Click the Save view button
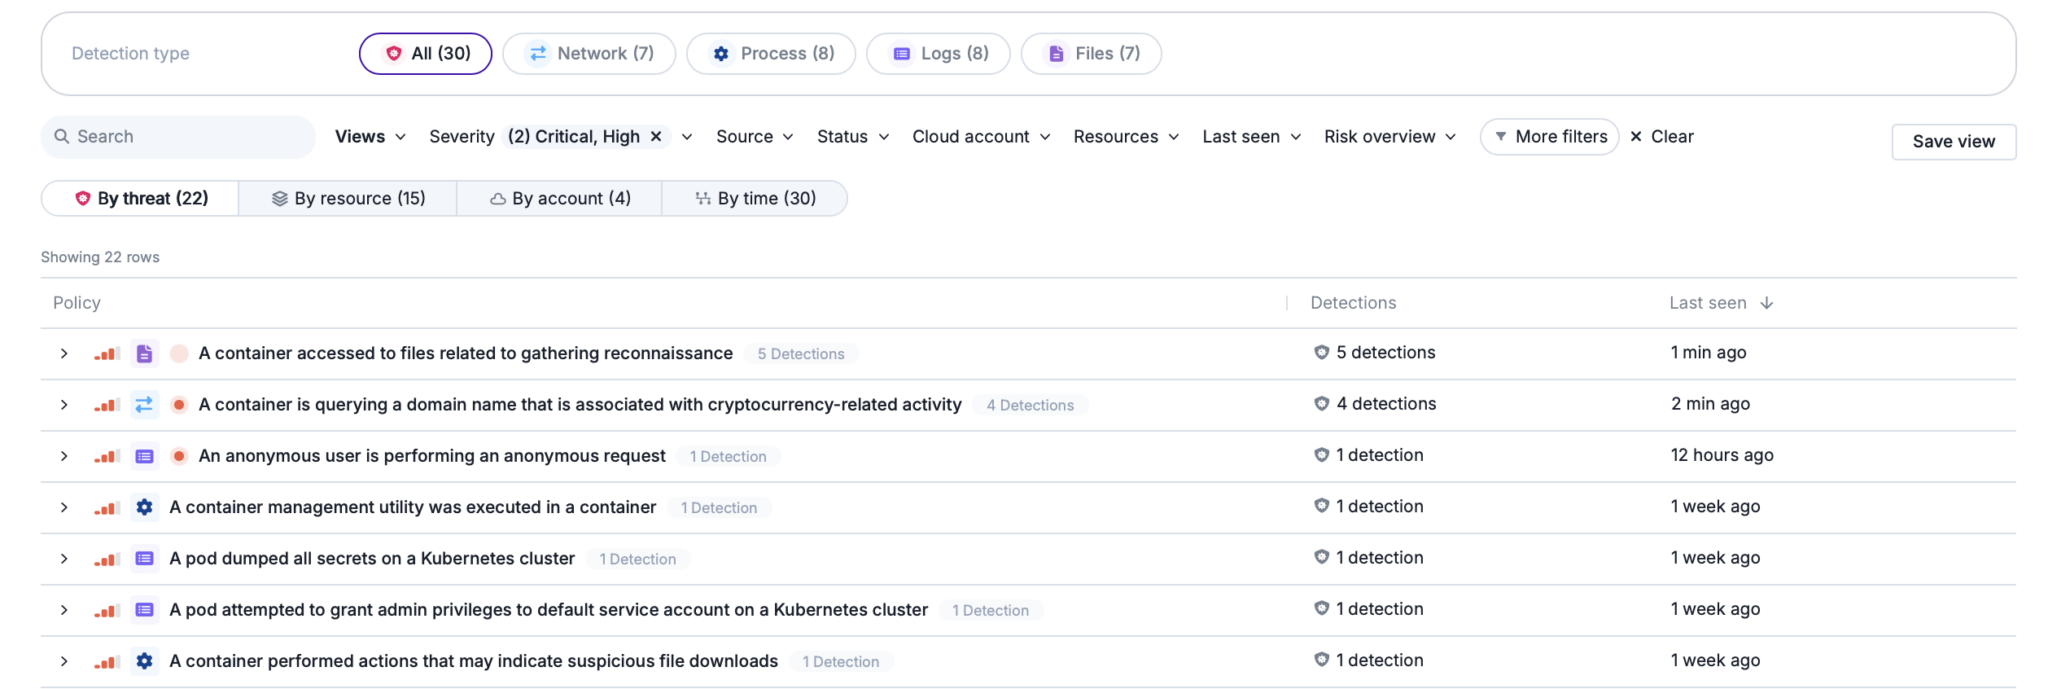The height and width of the screenshot is (689, 2048). [x=1953, y=142]
